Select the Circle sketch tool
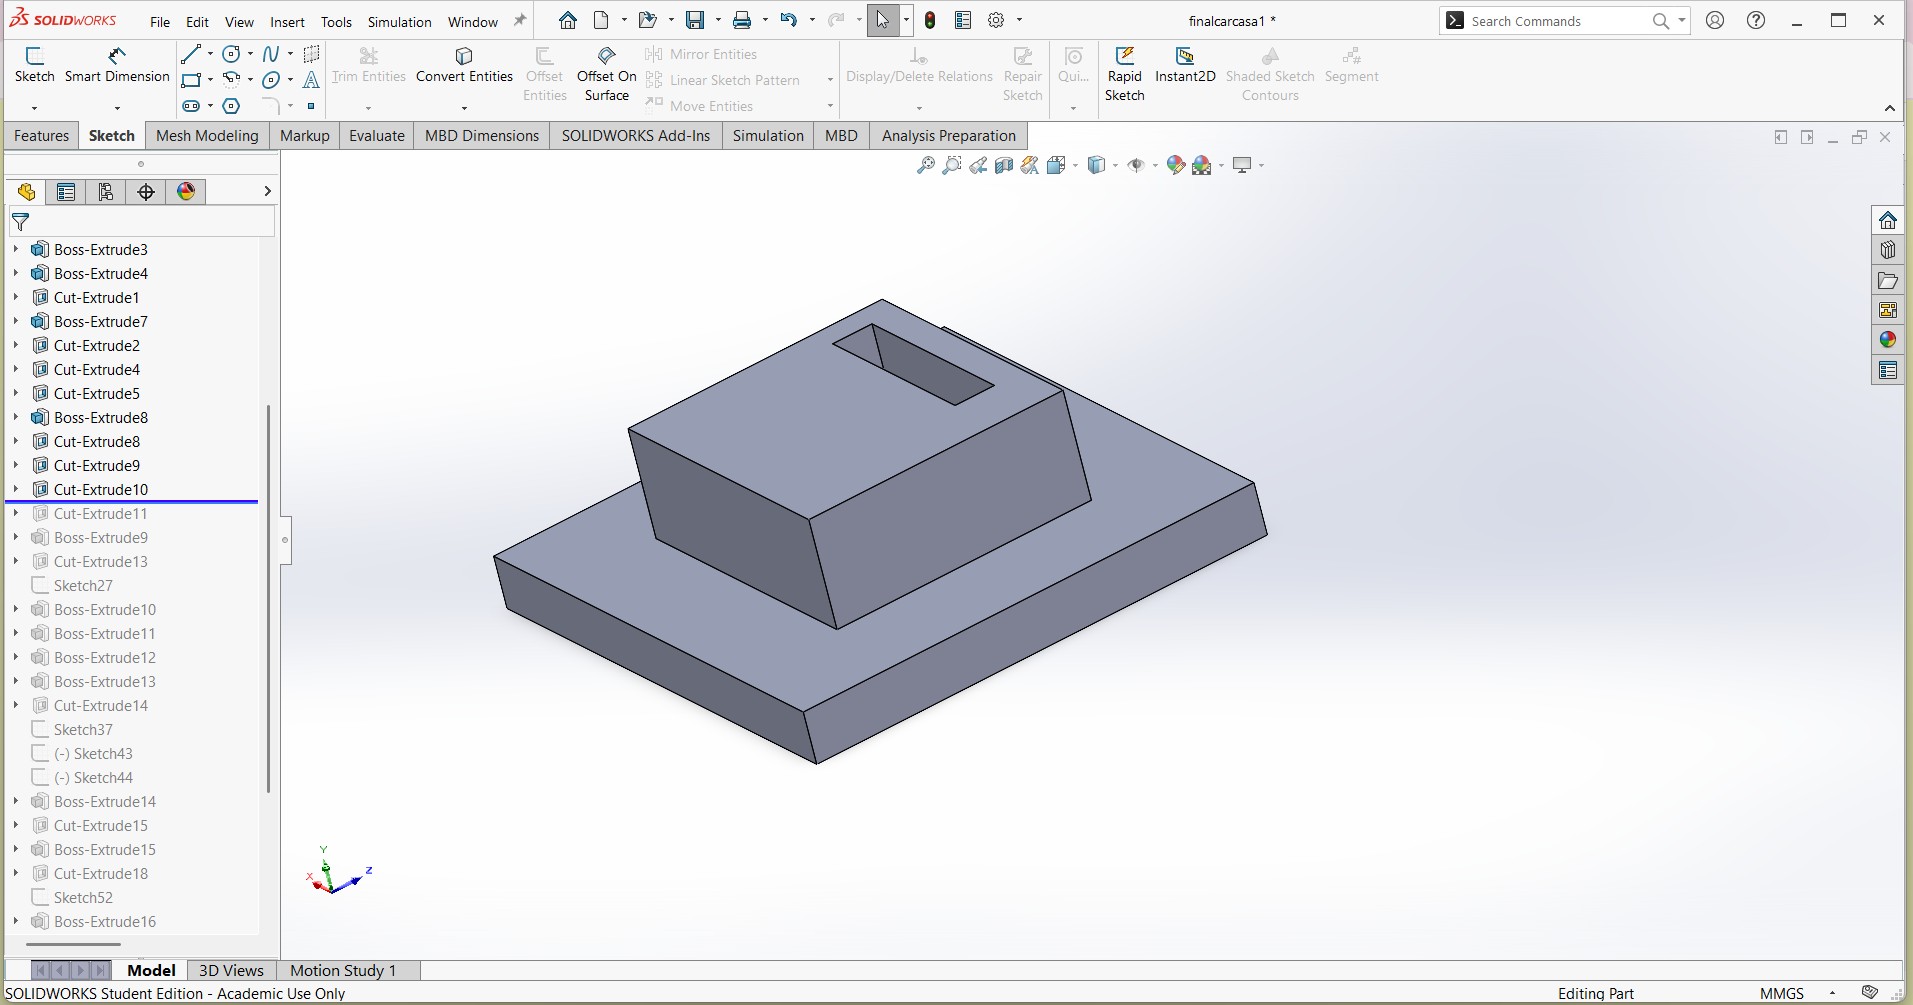 (231, 54)
